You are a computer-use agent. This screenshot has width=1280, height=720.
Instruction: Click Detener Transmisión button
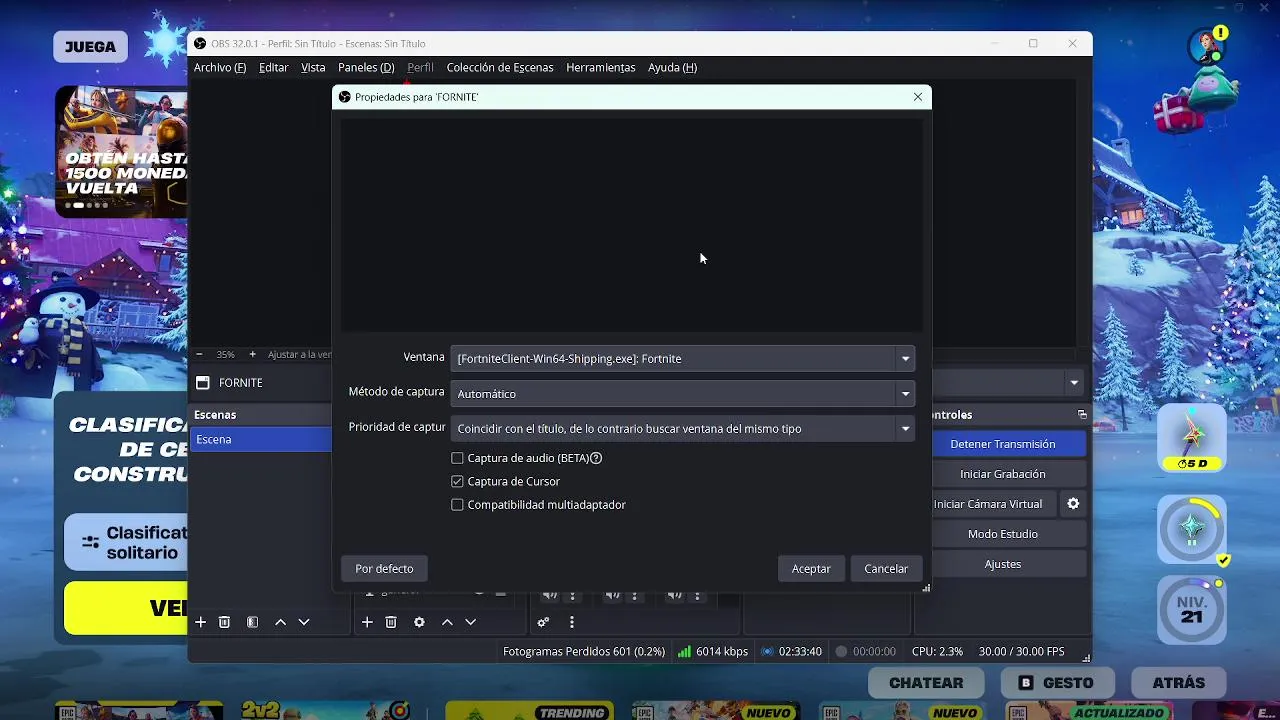click(x=1002, y=444)
